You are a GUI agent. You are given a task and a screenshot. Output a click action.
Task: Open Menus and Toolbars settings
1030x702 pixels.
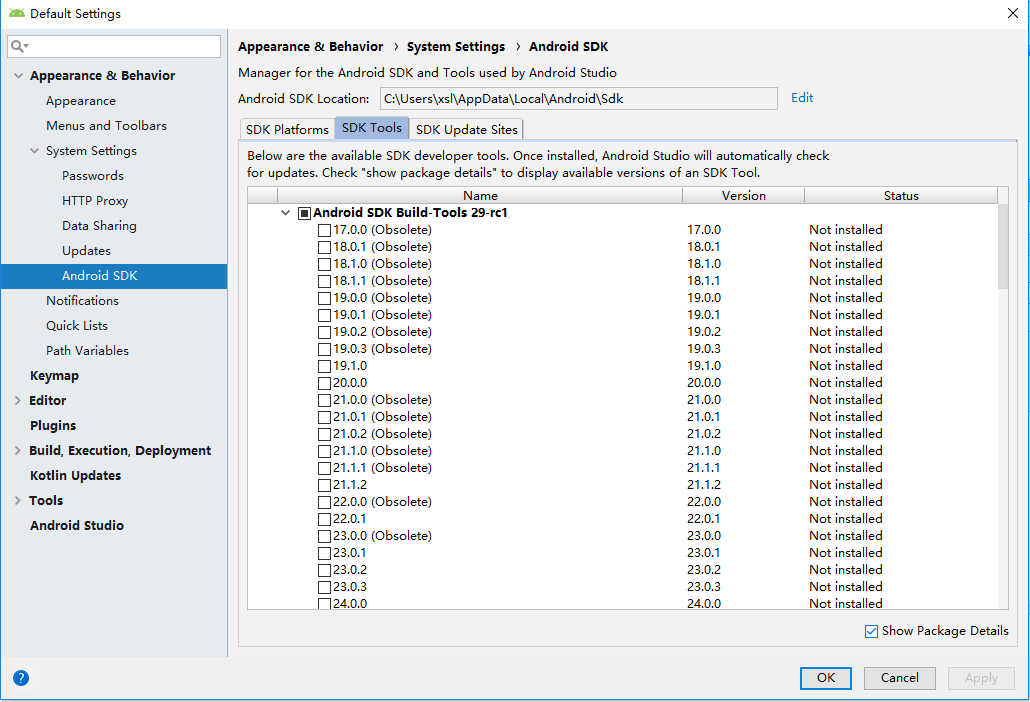tap(106, 125)
